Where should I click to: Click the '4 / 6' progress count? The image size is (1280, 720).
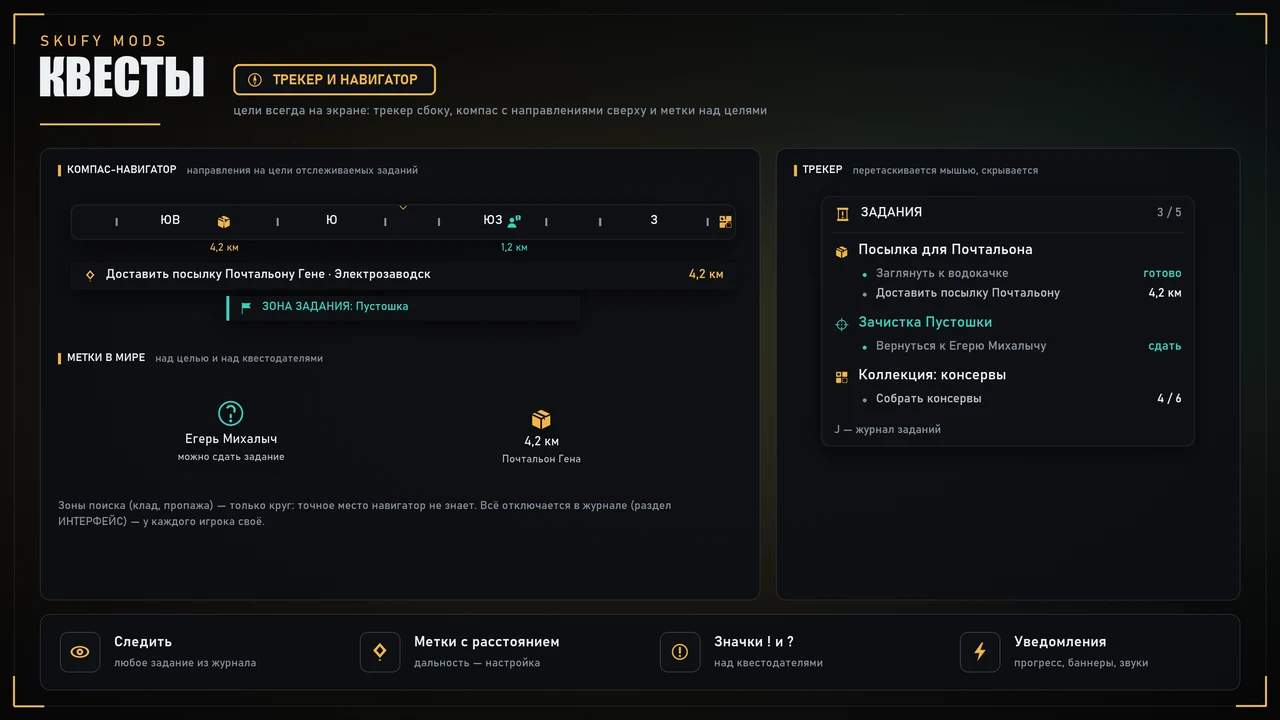coord(1169,399)
